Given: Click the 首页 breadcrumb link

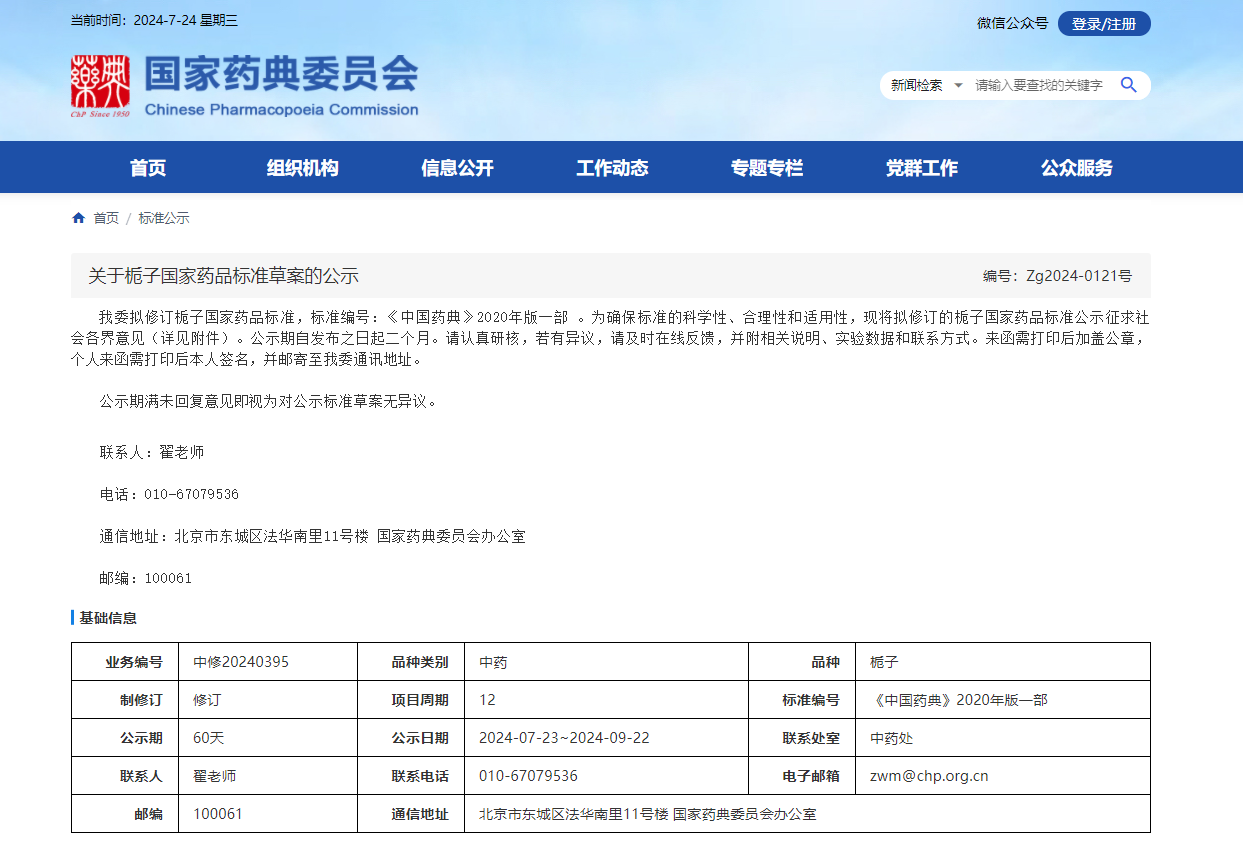Looking at the screenshot, I should [106, 218].
